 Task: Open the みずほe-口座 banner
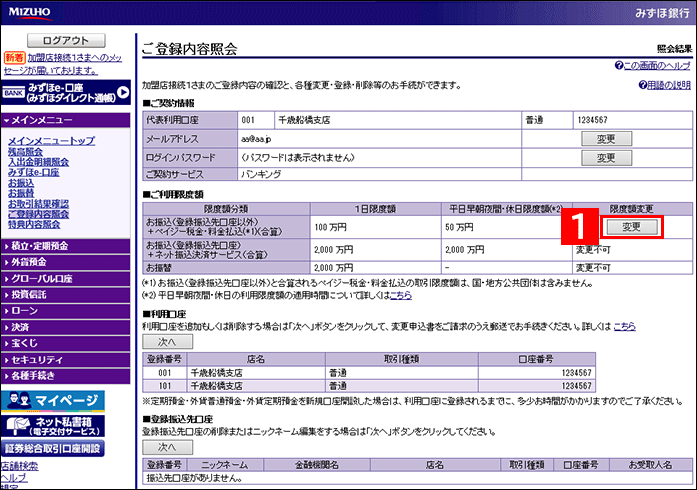66,92
